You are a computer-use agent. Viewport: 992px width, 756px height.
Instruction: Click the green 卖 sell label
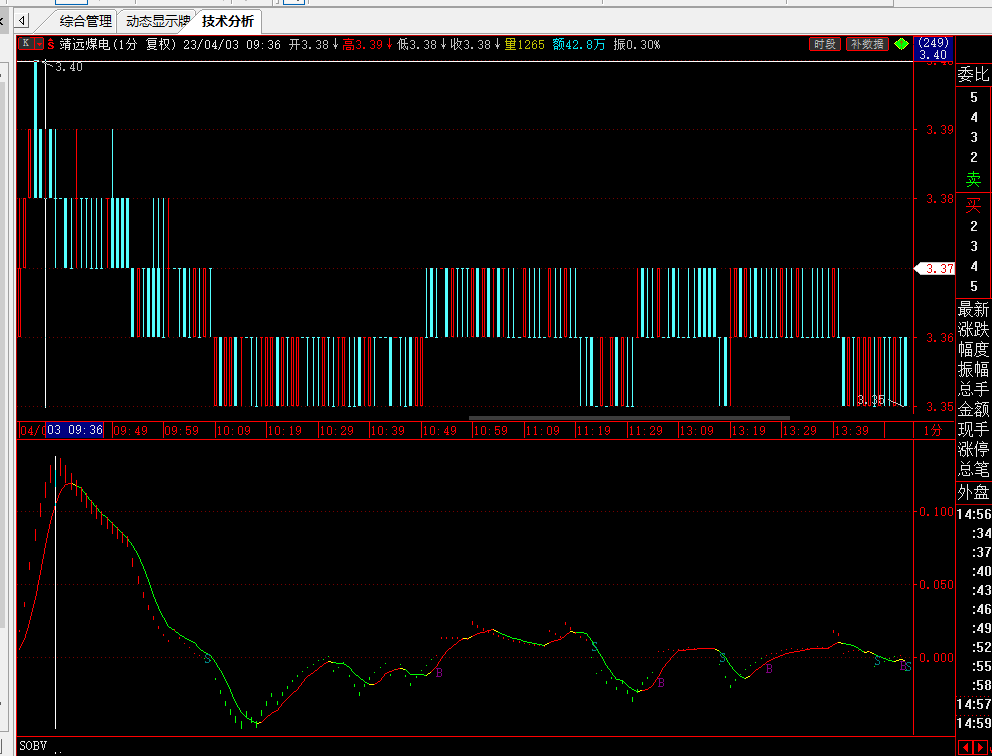pos(973,180)
